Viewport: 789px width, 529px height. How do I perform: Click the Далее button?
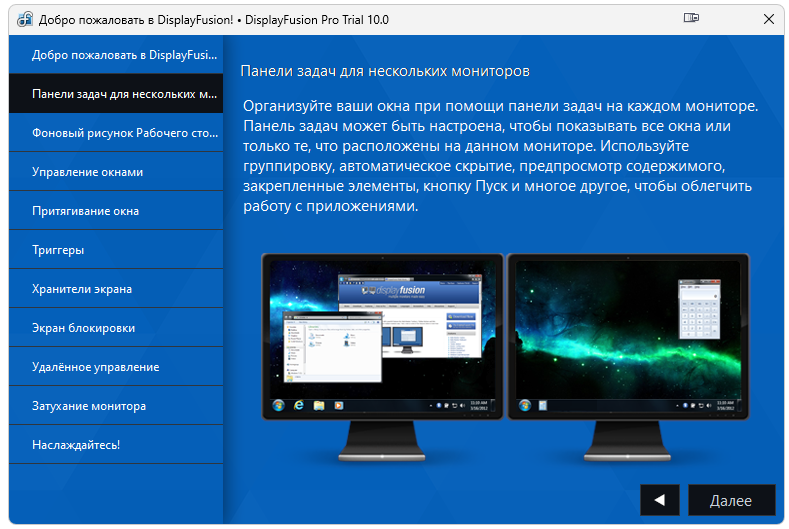pos(731,500)
